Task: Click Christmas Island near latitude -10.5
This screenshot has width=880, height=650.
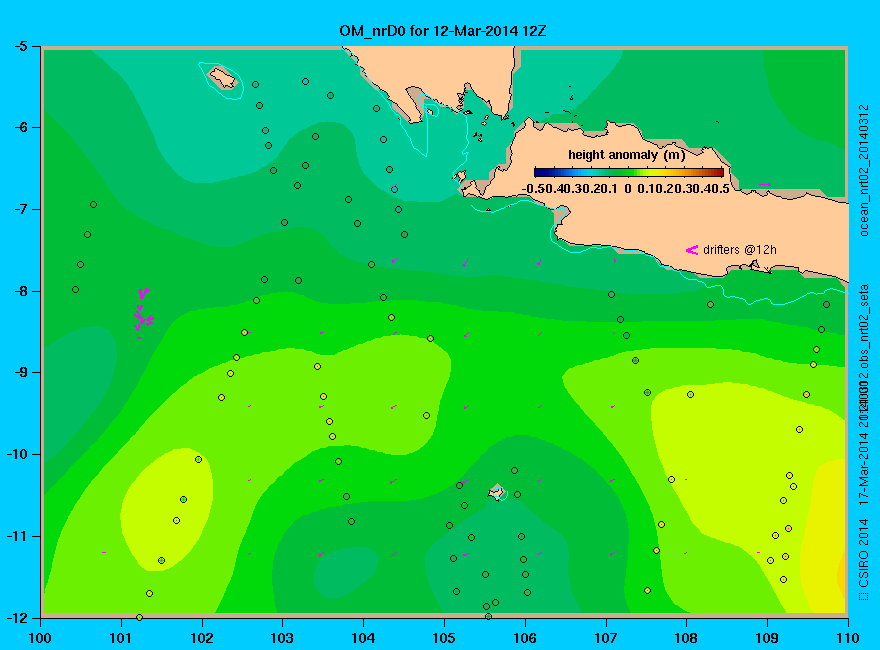Action: tap(496, 493)
